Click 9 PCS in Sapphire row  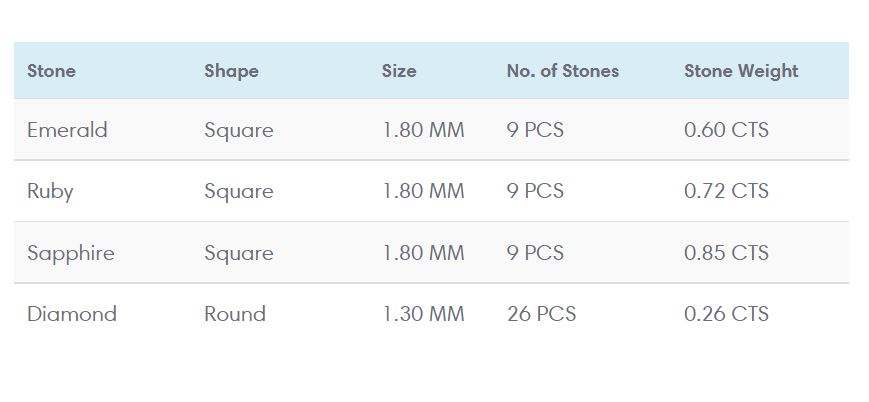[x=535, y=253]
